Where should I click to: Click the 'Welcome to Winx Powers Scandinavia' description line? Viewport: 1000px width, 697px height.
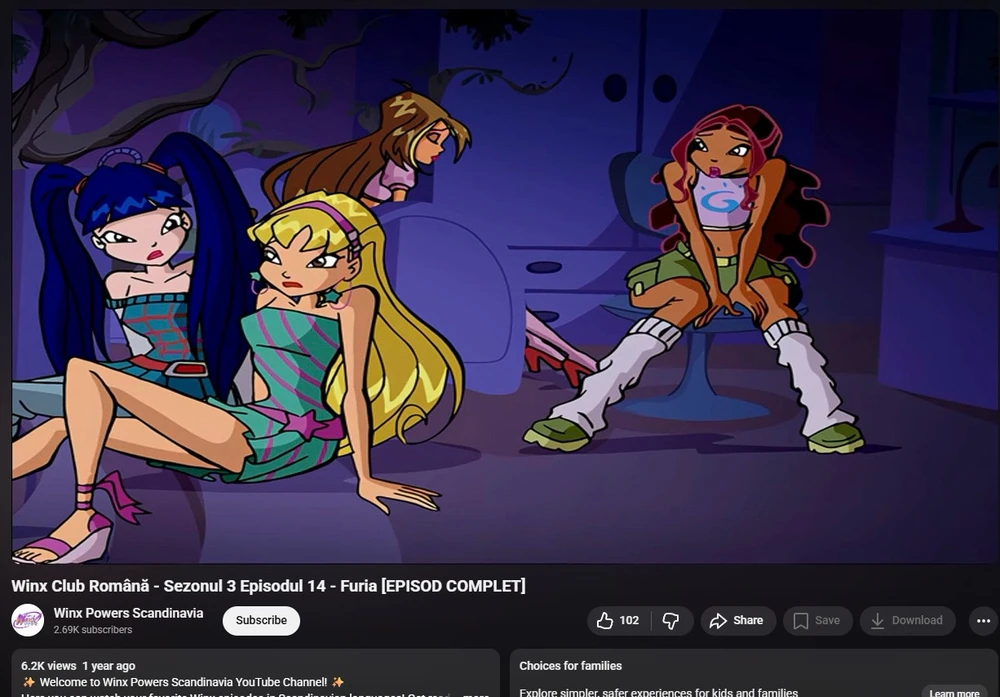coord(183,682)
